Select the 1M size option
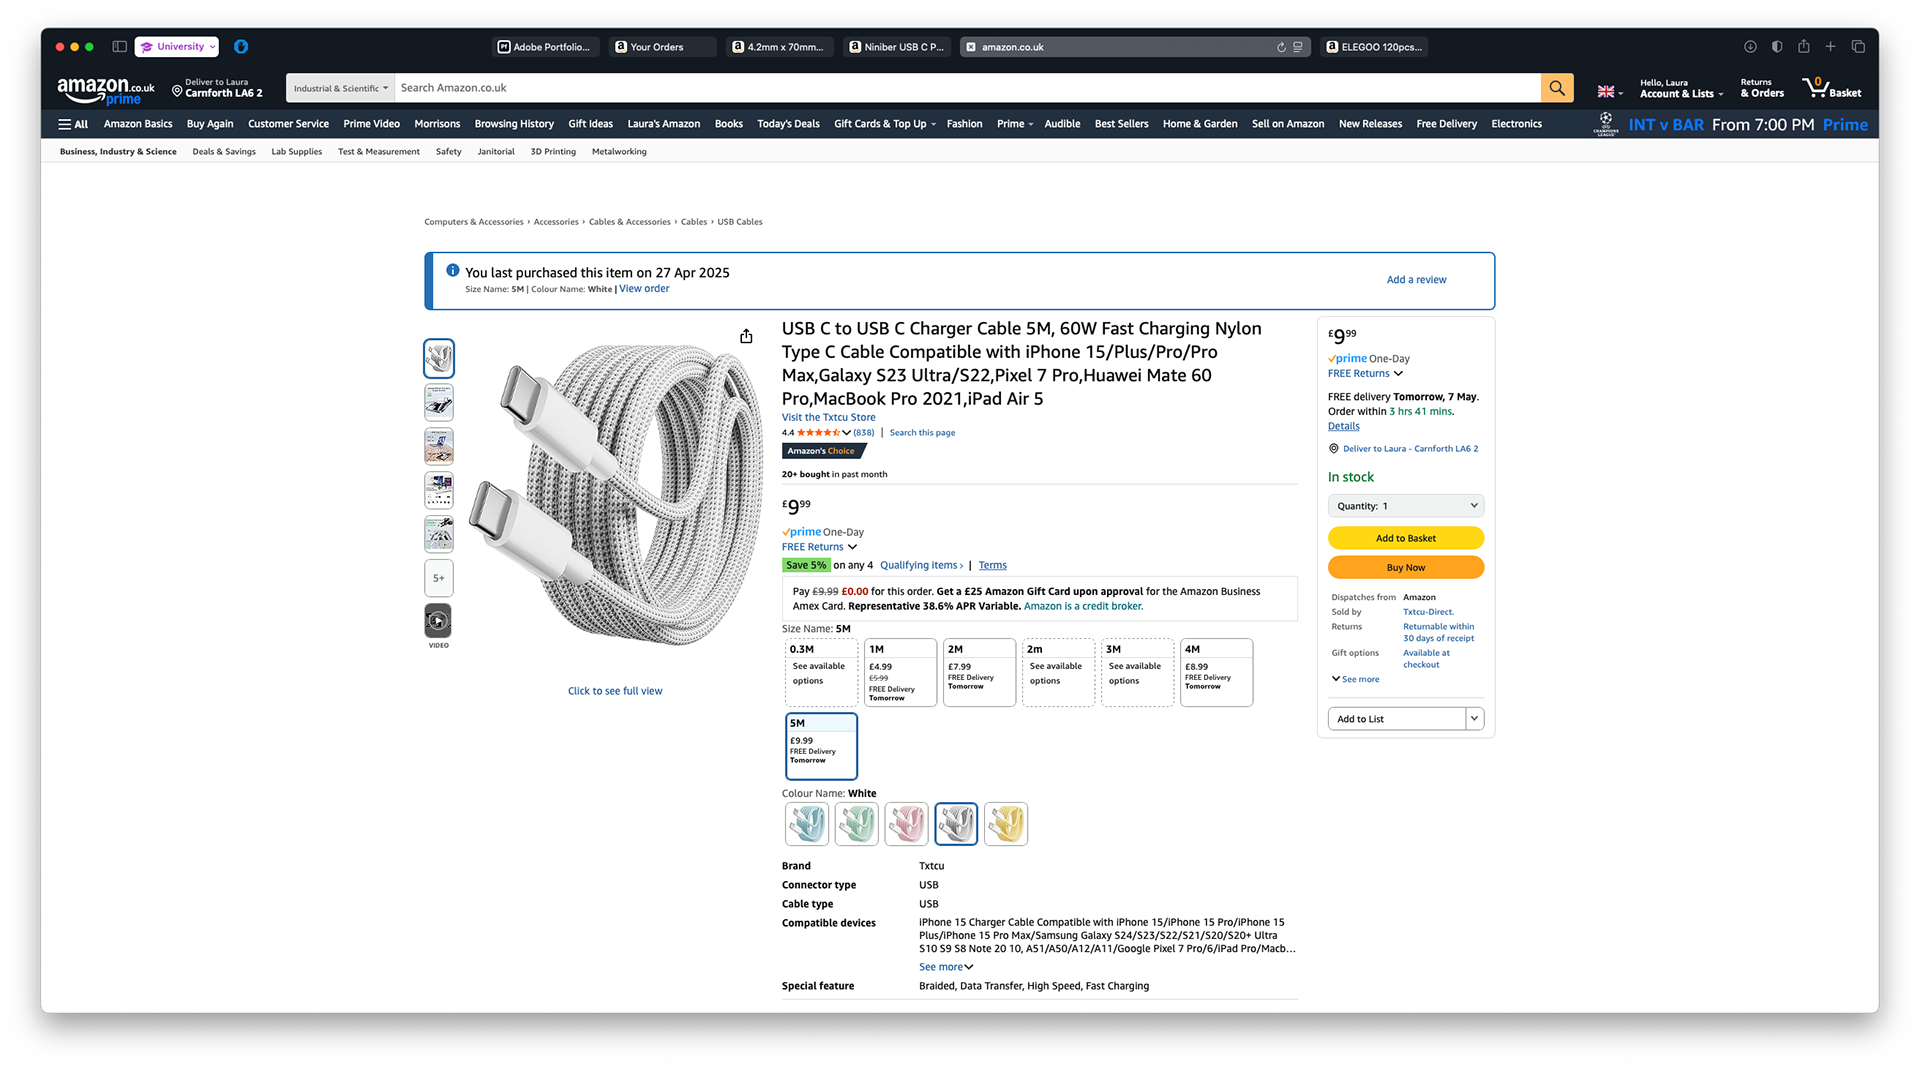The height and width of the screenshot is (1067, 1920). tap(900, 672)
